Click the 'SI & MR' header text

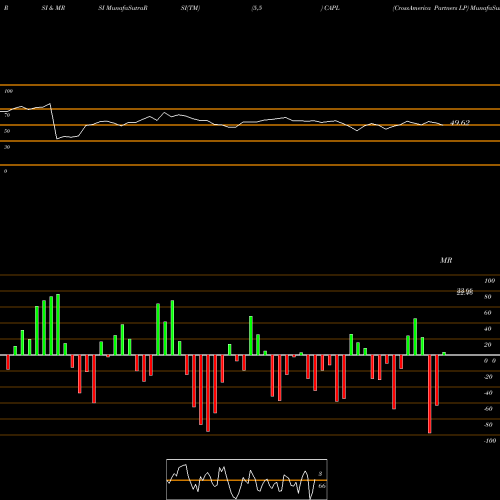(53, 8)
